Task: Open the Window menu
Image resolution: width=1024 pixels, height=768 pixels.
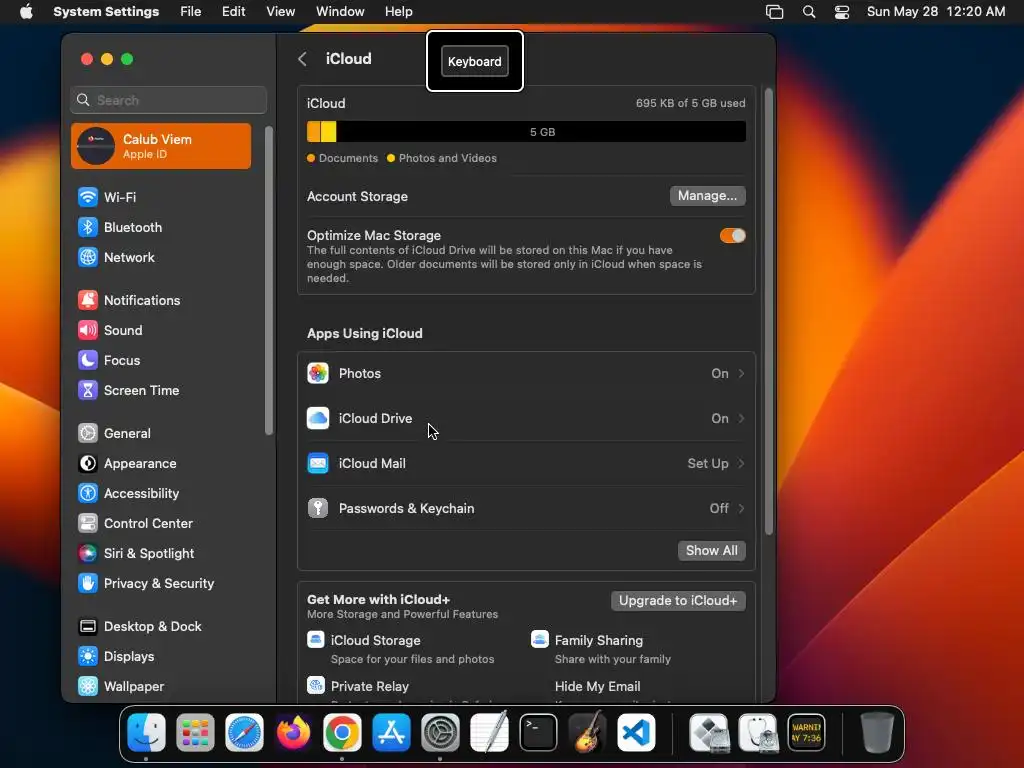Action: click(x=340, y=12)
